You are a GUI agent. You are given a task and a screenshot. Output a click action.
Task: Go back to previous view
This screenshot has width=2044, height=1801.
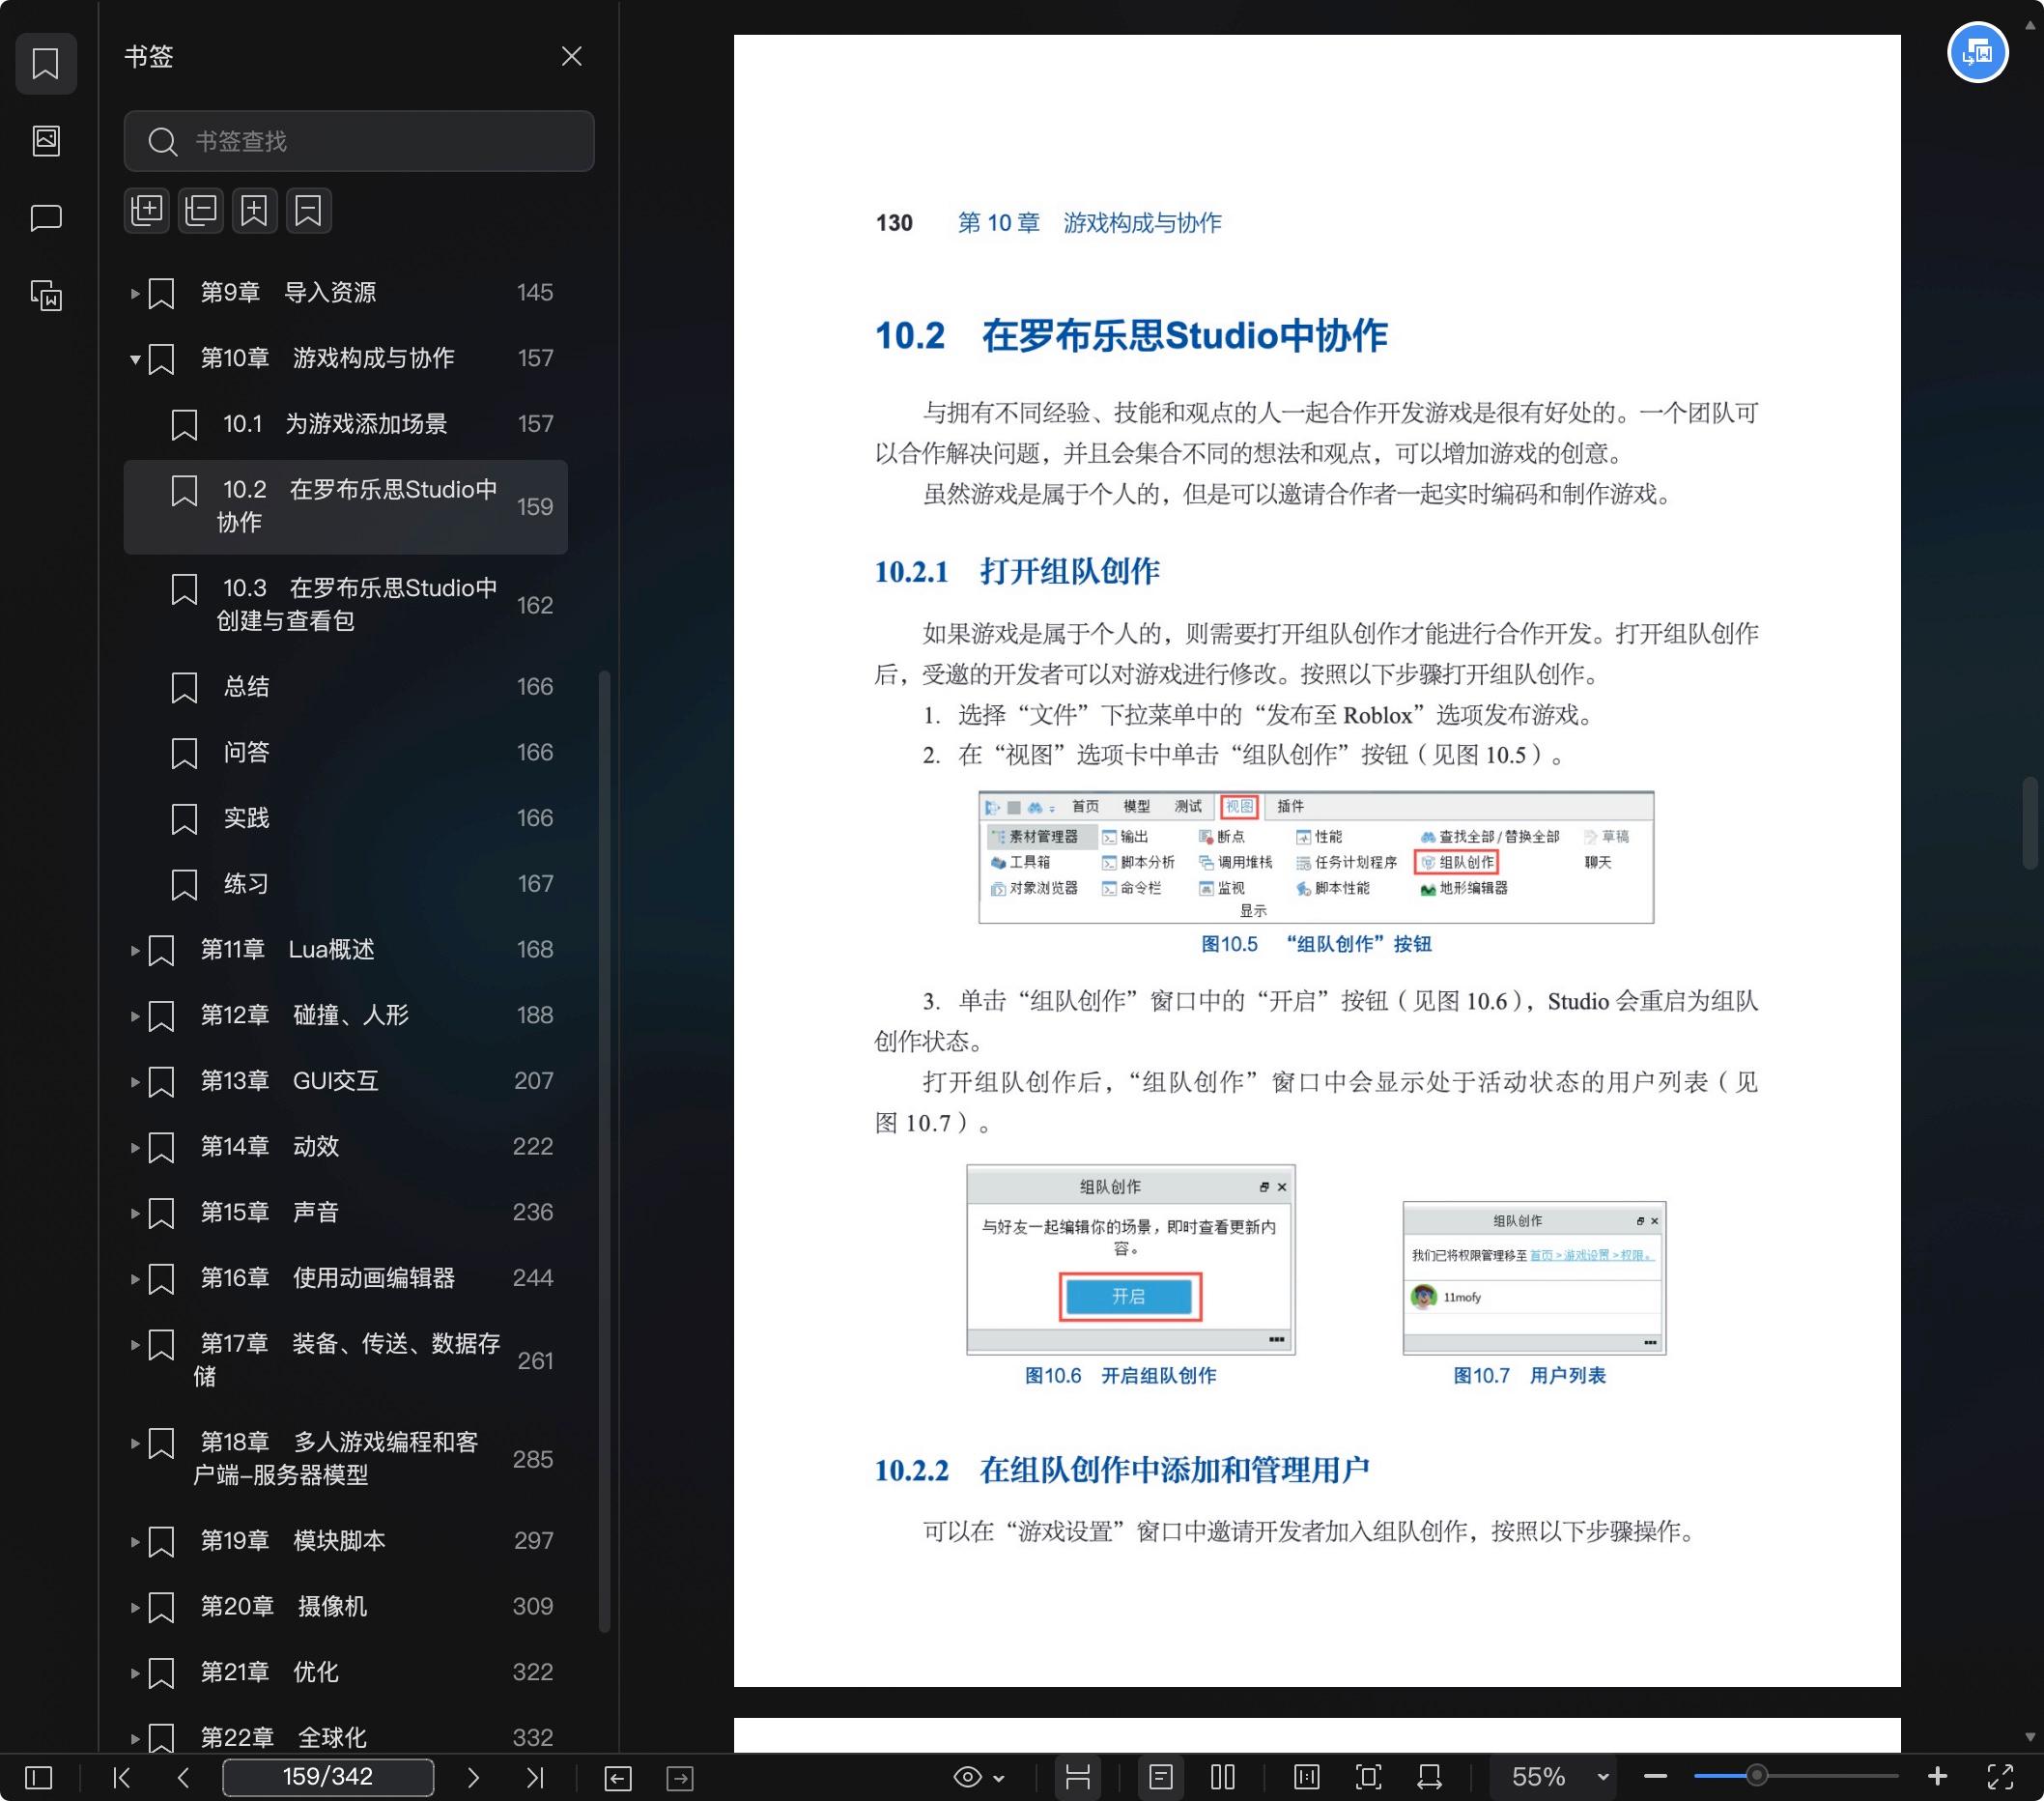[x=618, y=1778]
